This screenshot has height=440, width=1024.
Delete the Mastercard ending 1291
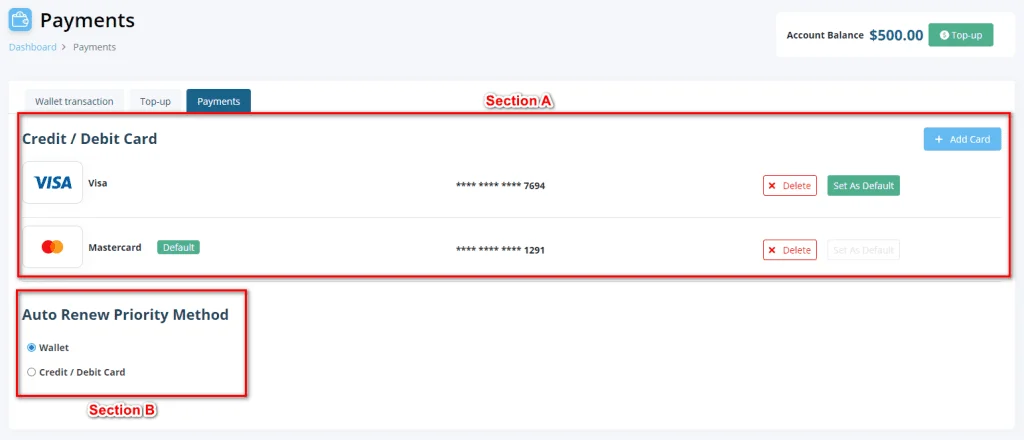[790, 250]
